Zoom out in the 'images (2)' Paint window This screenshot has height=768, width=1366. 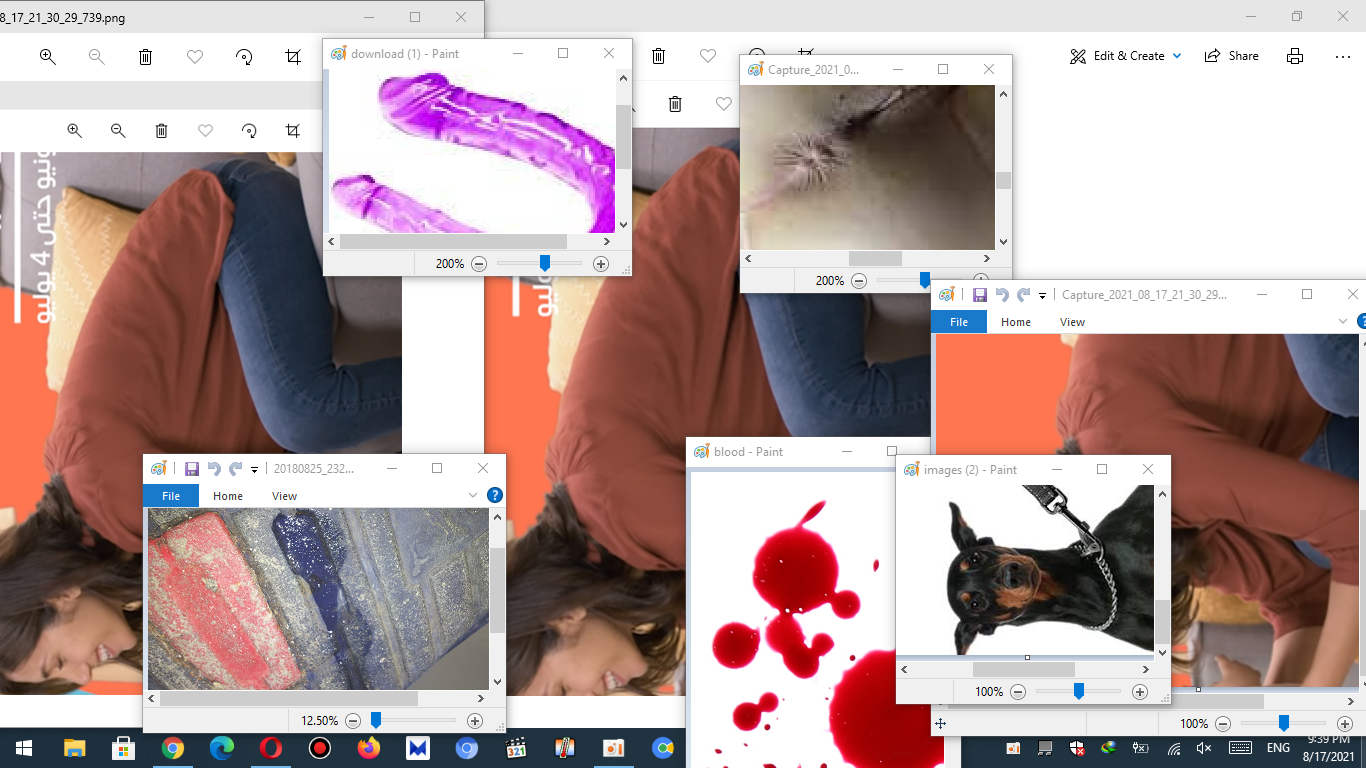coord(1018,692)
